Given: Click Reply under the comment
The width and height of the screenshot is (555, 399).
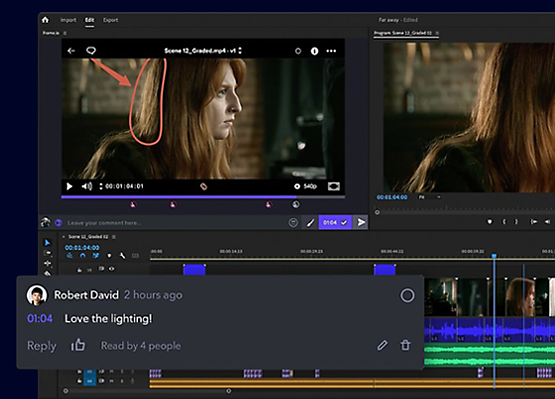Looking at the screenshot, I should click(x=42, y=346).
